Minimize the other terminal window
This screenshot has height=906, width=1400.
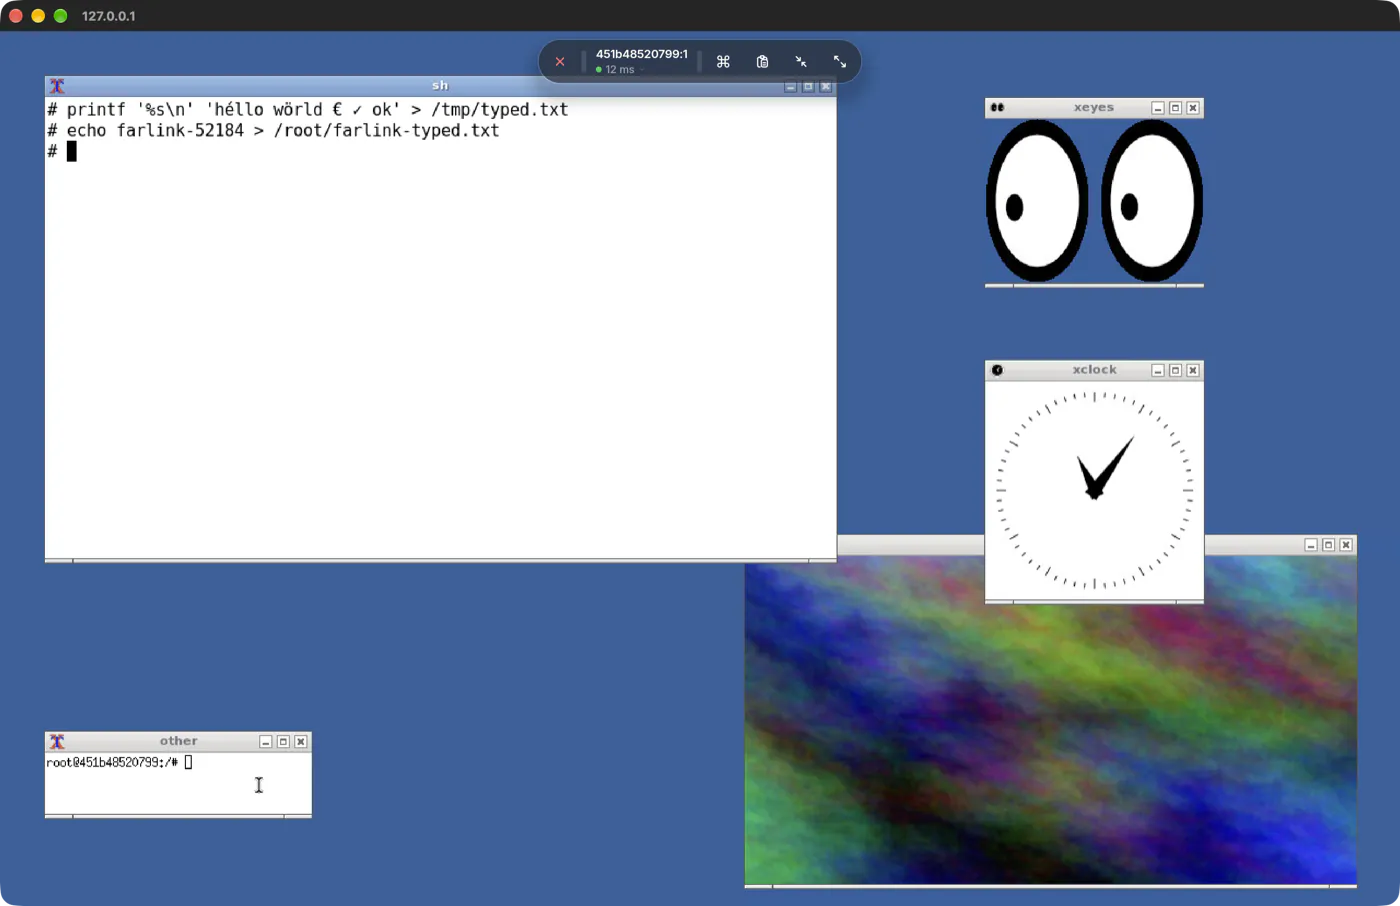point(266,741)
